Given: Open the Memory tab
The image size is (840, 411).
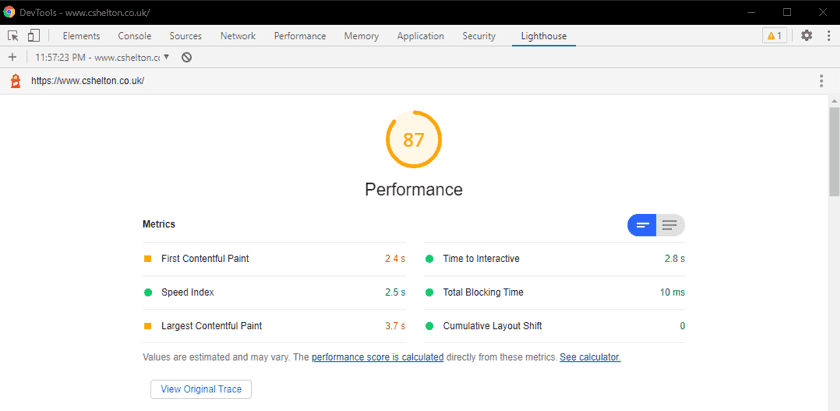Looking at the screenshot, I should tap(362, 36).
